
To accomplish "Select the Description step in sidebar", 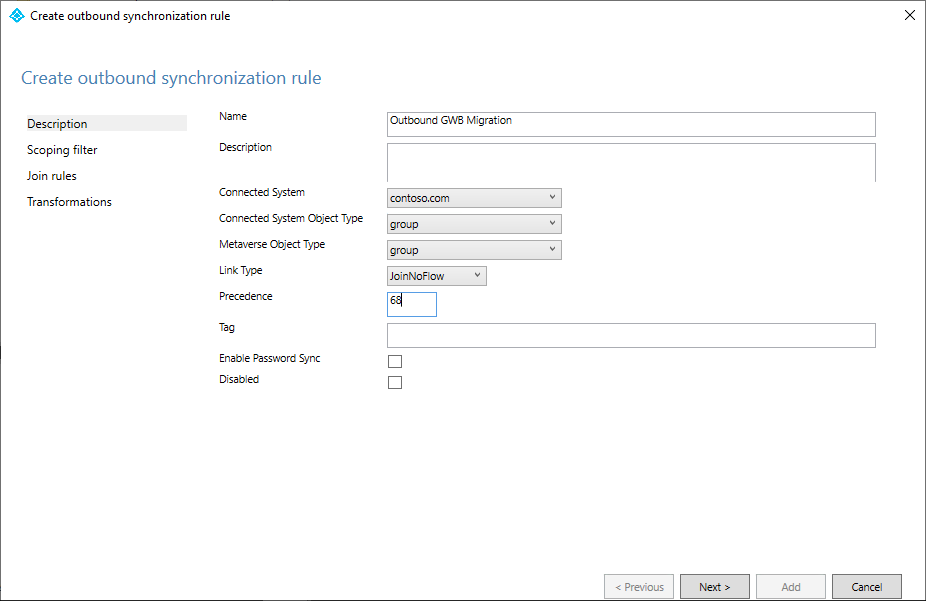I will 106,123.
